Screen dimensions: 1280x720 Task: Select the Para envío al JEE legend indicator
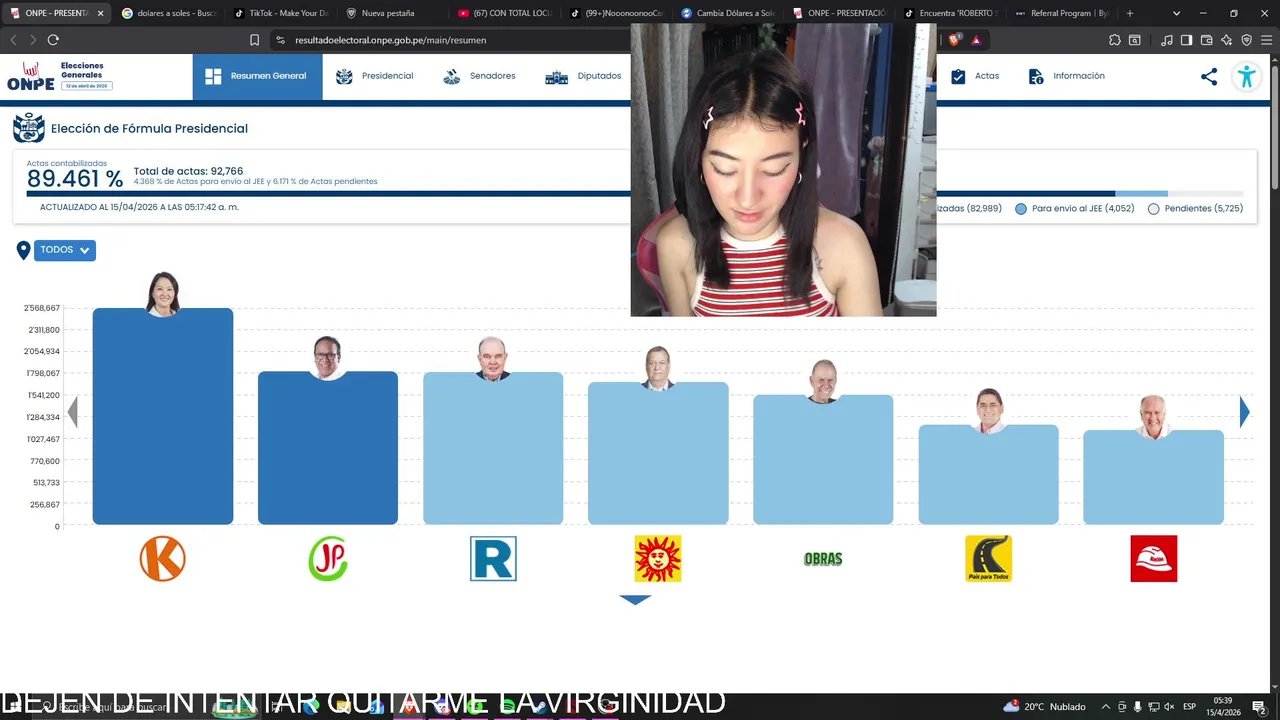click(1020, 209)
